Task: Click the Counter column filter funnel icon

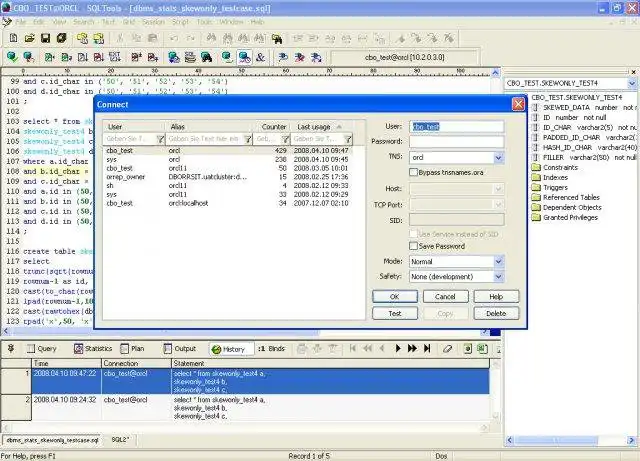Action: 286,139
